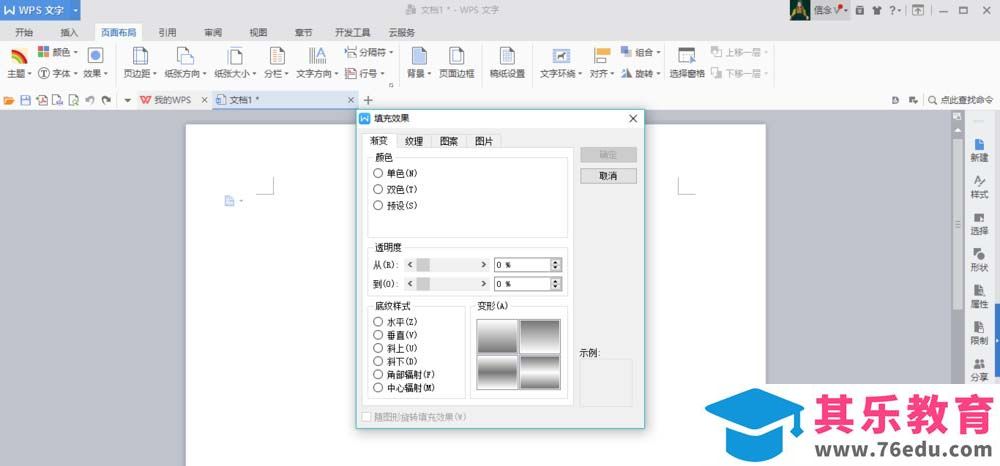Close the 填充效果 dialog
The image size is (1000, 466).
pos(633,119)
